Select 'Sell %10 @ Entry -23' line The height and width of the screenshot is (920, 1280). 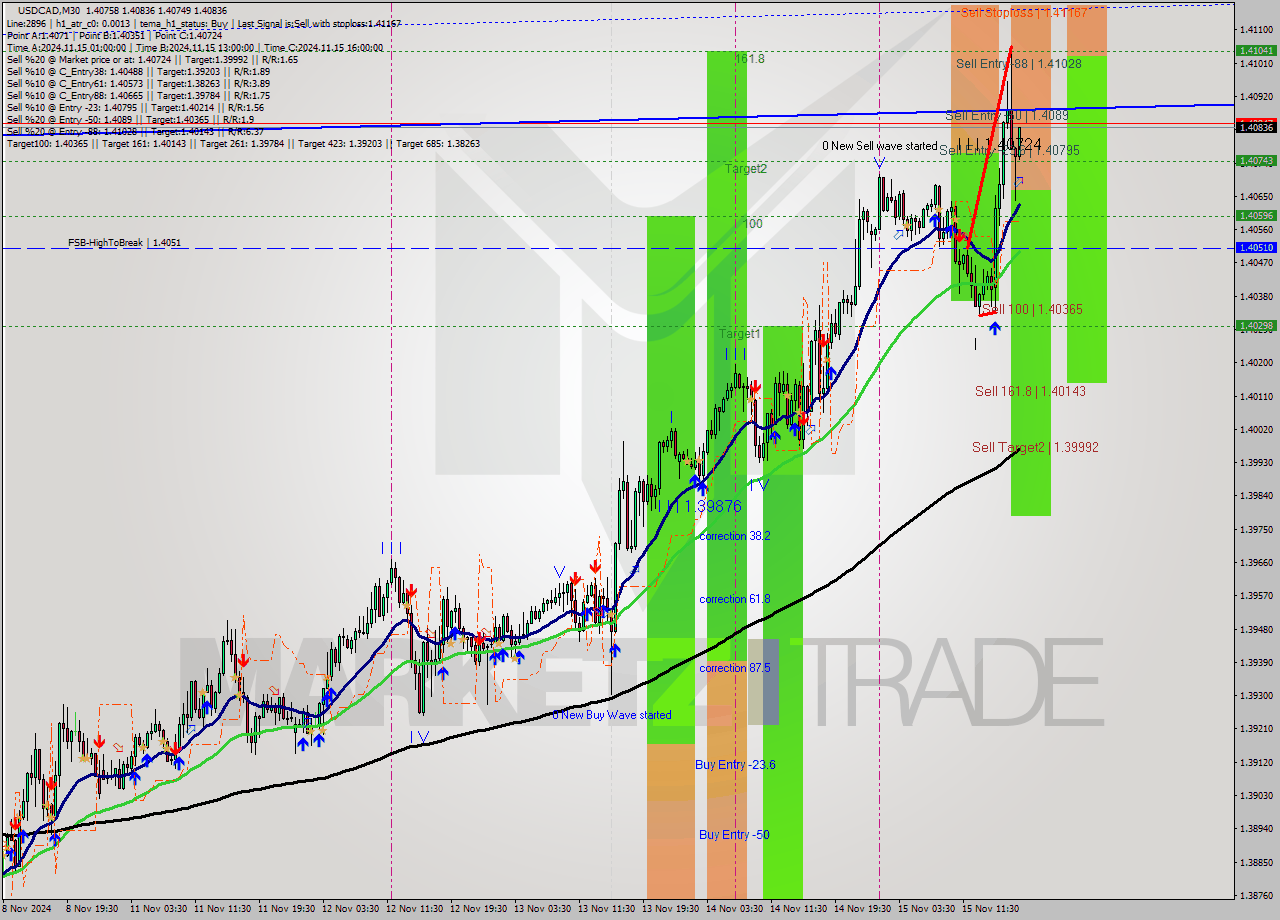135,107
